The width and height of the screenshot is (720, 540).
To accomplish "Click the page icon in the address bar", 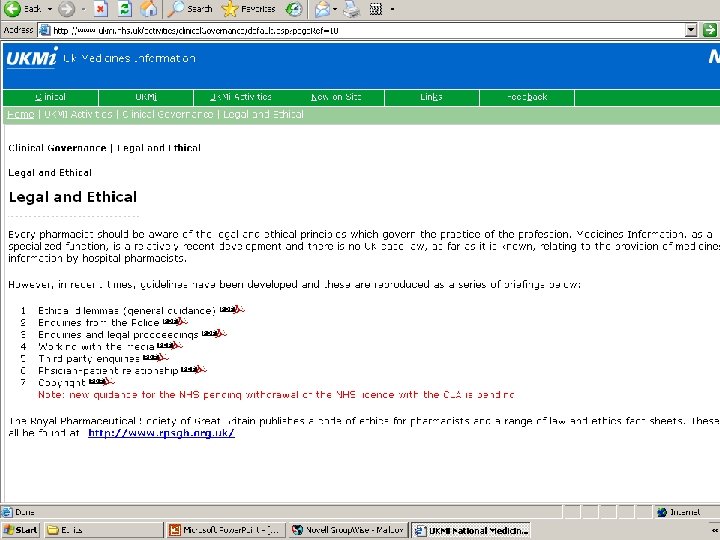I will point(45,30).
